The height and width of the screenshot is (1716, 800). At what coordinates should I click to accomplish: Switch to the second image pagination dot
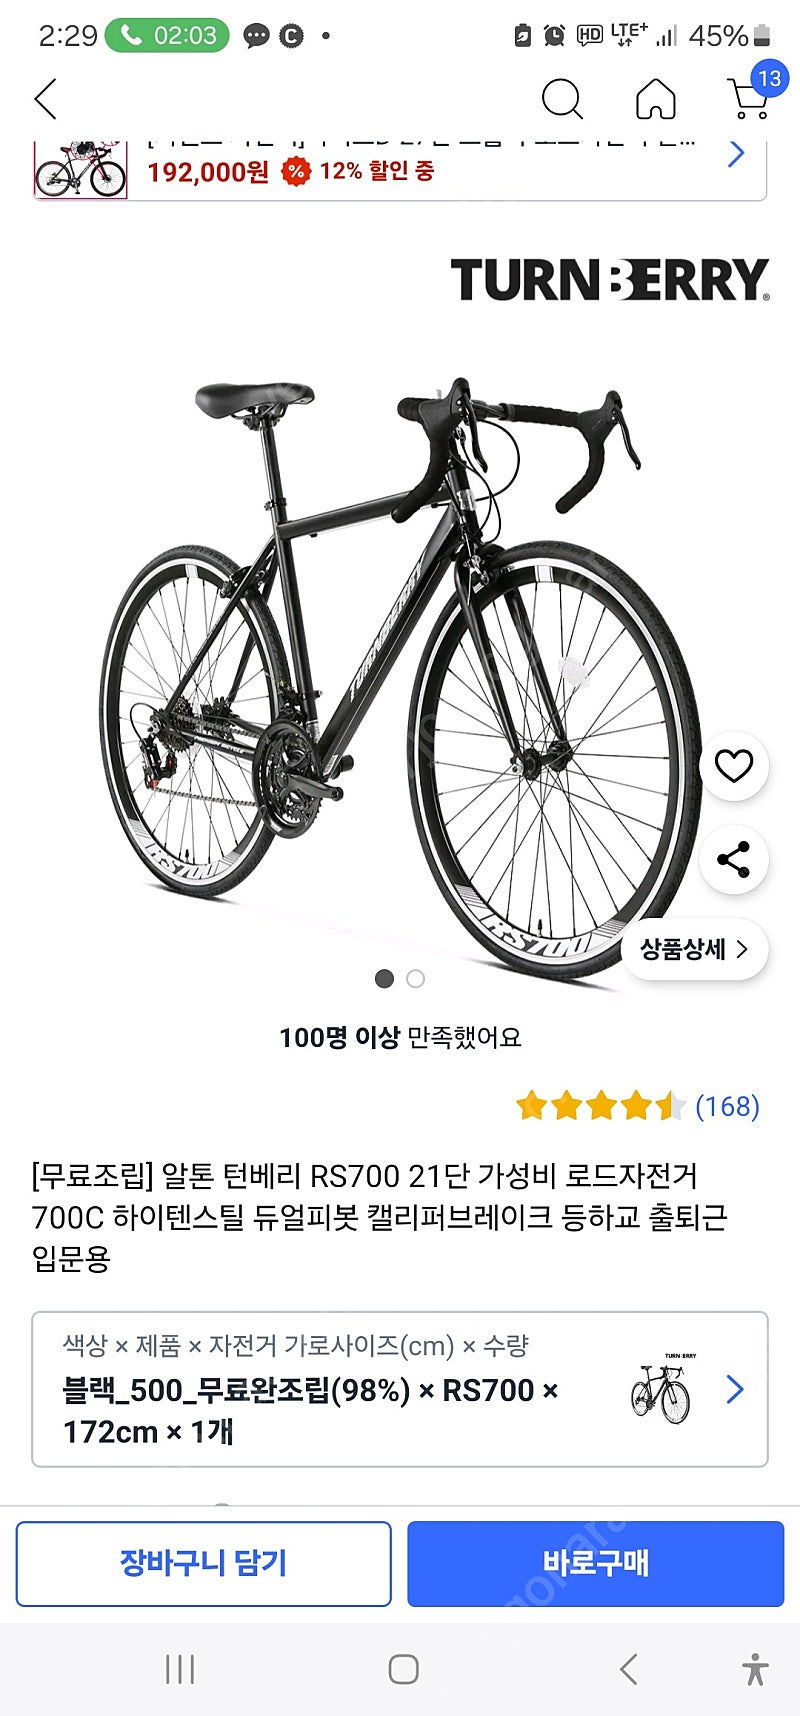[416, 979]
